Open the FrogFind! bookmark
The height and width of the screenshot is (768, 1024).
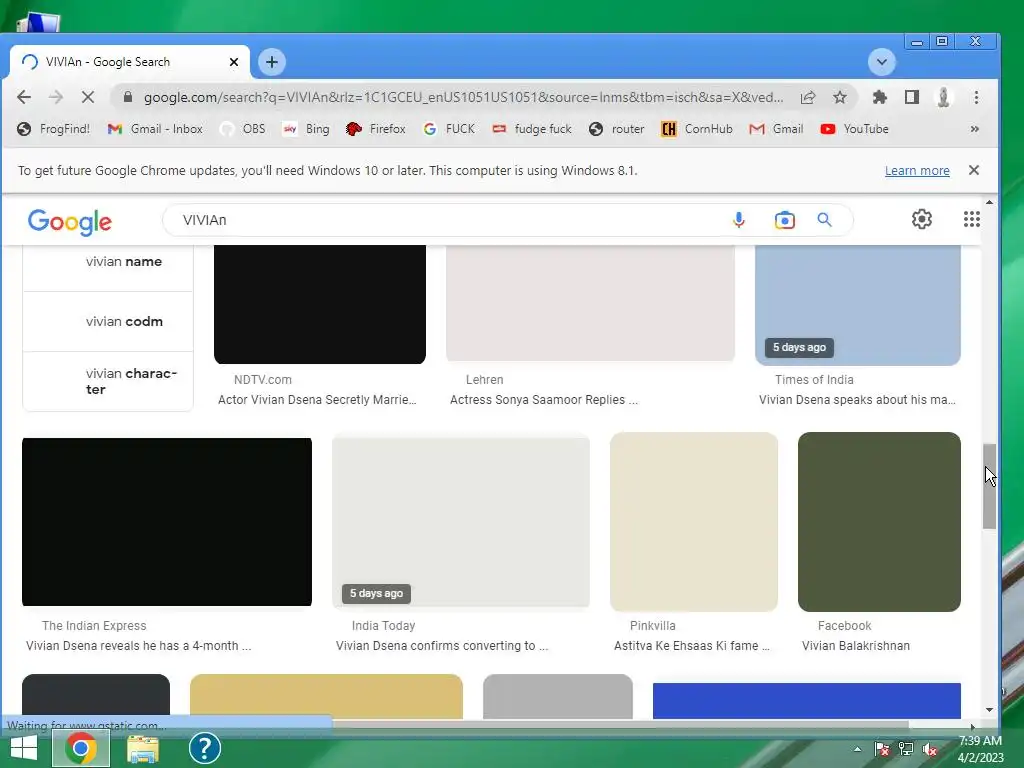54,129
